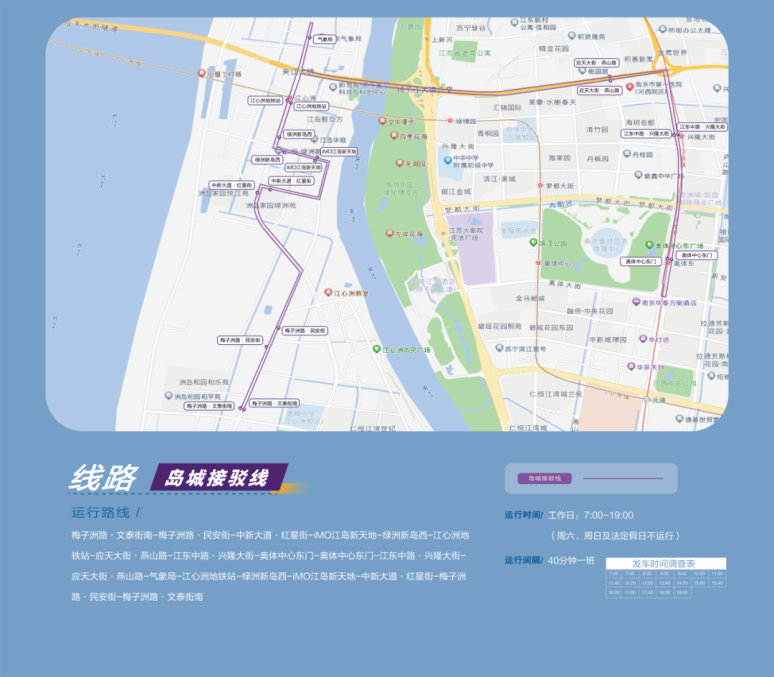Click the 运行路线 section heading
Viewport: 774px width, 677px height.
pyautogui.click(x=101, y=513)
